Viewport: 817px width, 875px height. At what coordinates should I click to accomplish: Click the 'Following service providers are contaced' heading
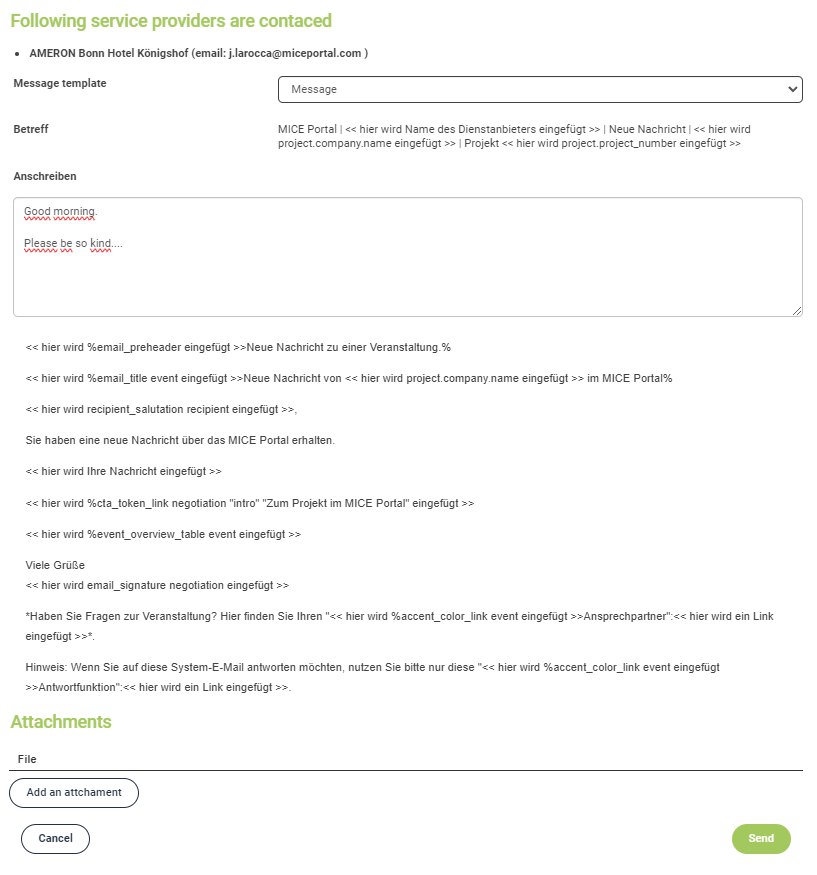171,21
